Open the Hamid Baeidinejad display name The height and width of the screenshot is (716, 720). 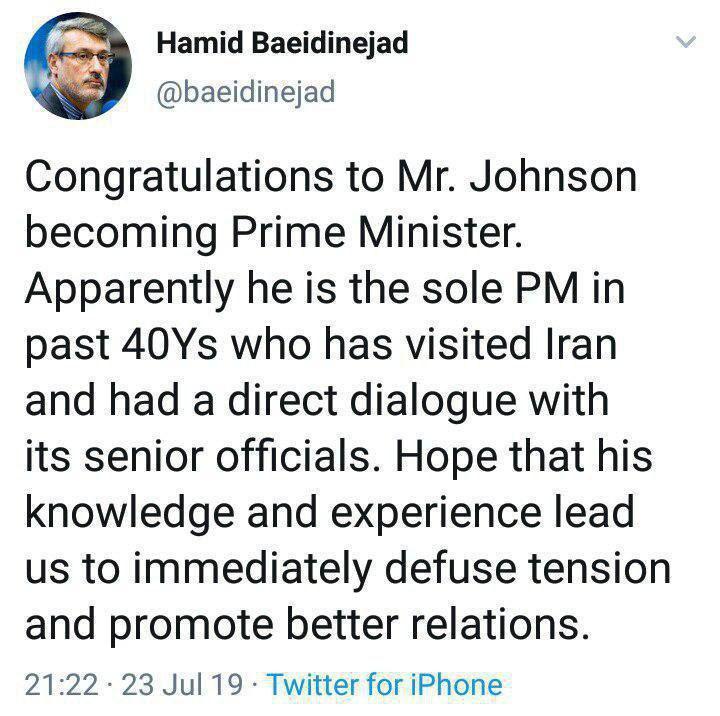point(282,43)
